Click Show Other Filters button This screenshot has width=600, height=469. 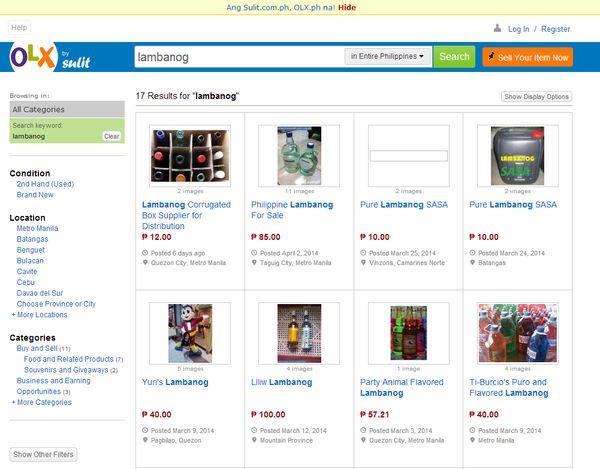pos(43,454)
